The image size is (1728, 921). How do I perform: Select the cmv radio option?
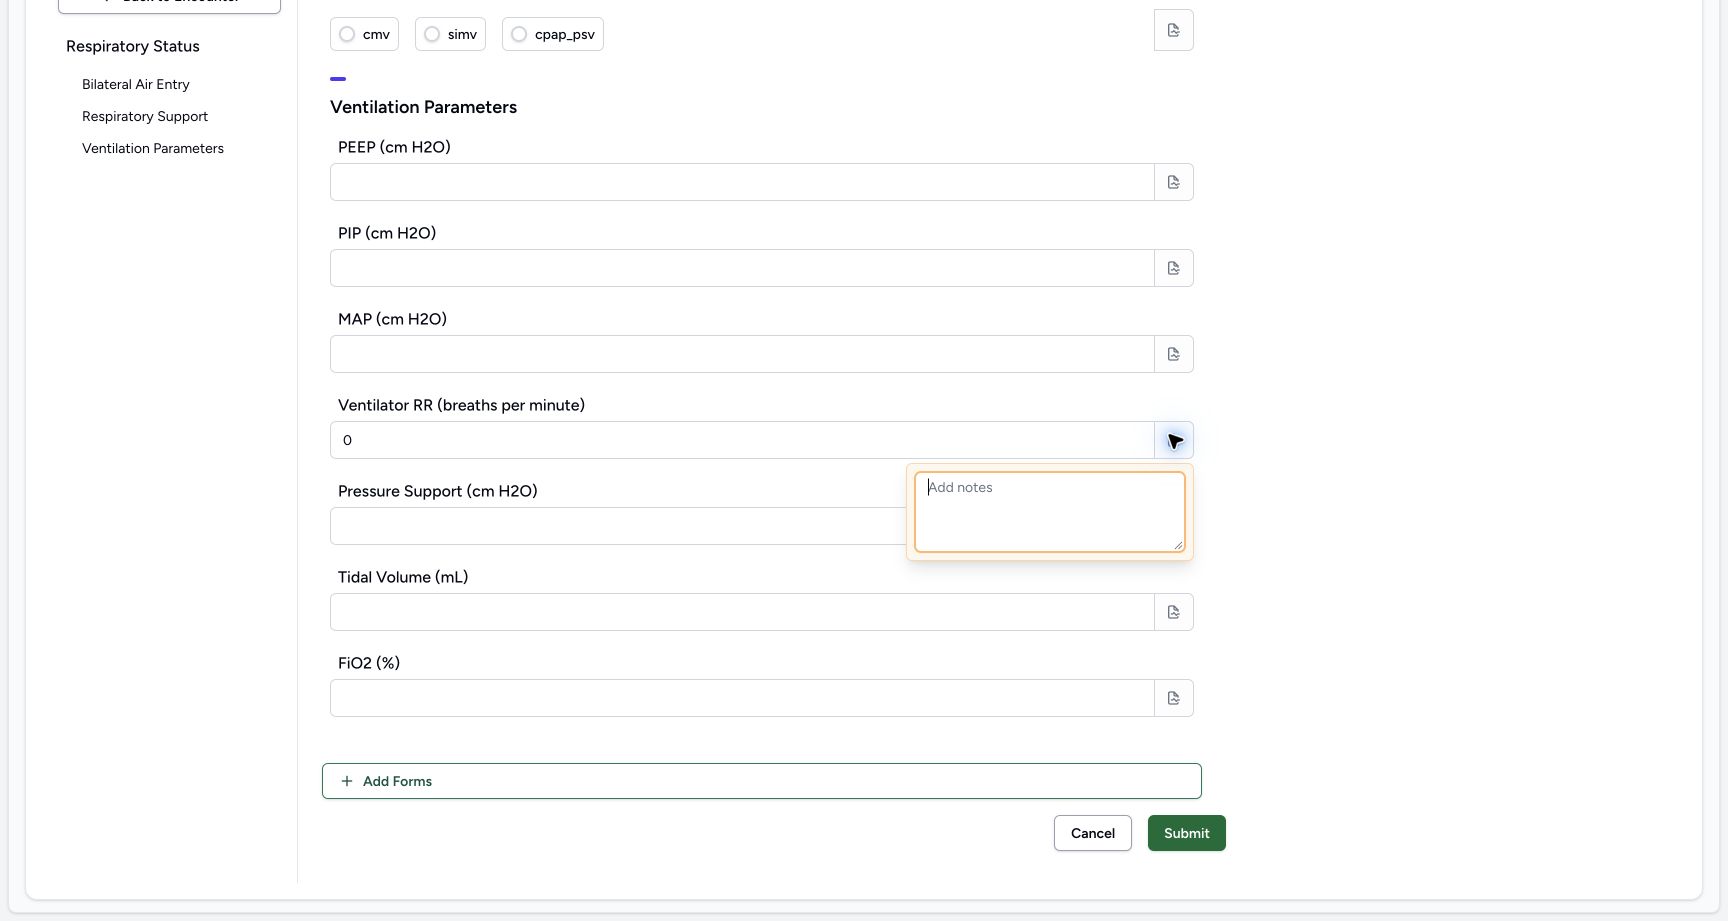click(364, 34)
